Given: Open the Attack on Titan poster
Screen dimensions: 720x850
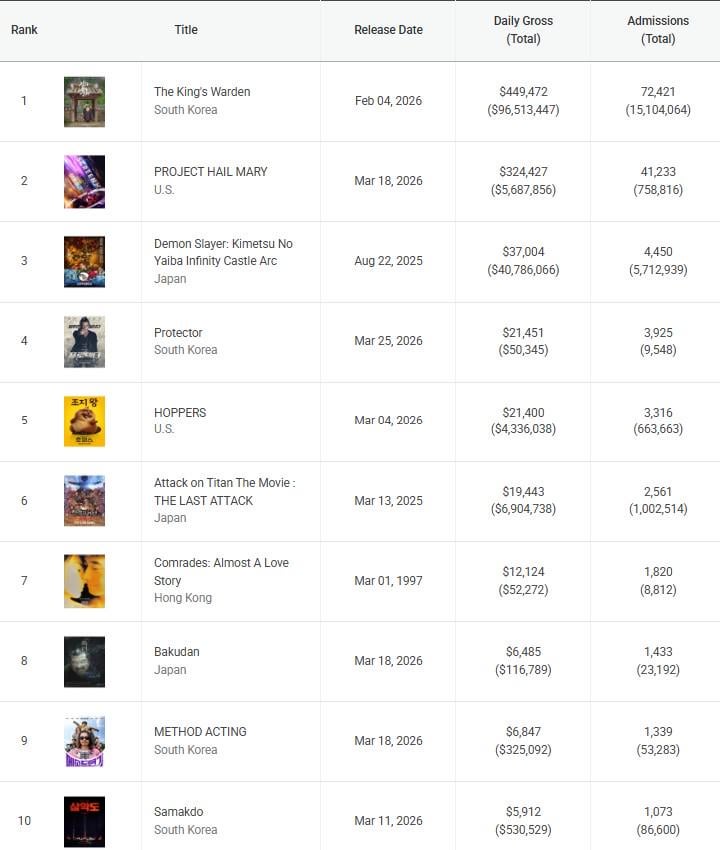Looking at the screenshot, I should [84, 501].
